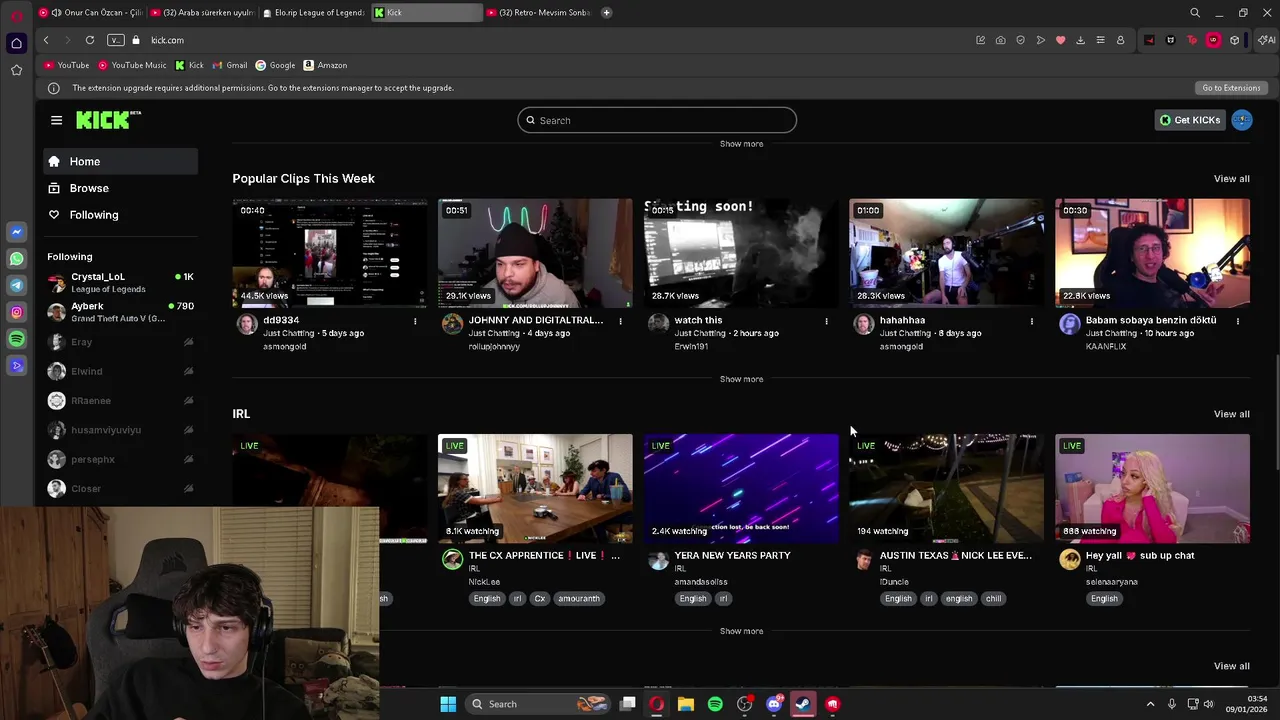
Task: Toggle the taskbar microphone icon
Action: [1172, 704]
